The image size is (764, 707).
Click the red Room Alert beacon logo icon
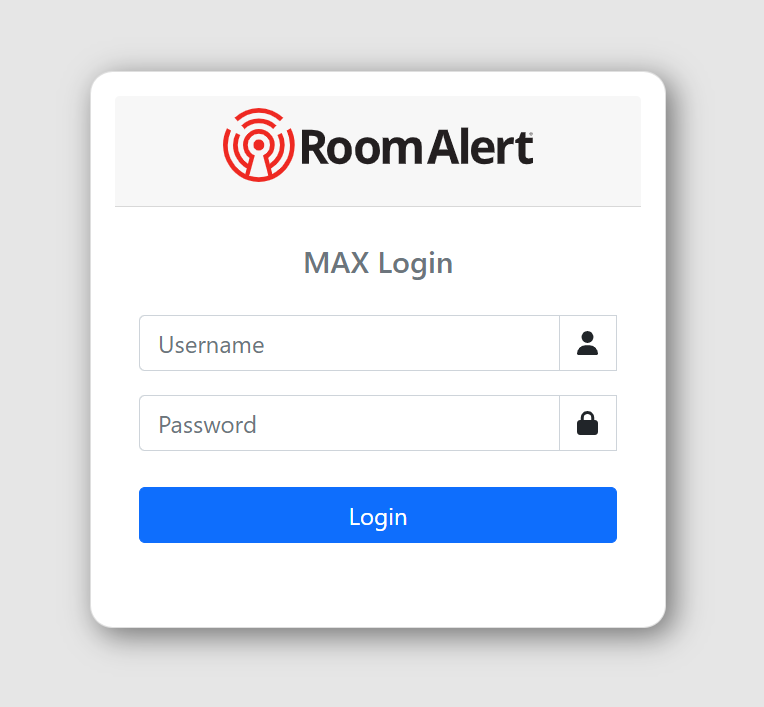coord(259,145)
